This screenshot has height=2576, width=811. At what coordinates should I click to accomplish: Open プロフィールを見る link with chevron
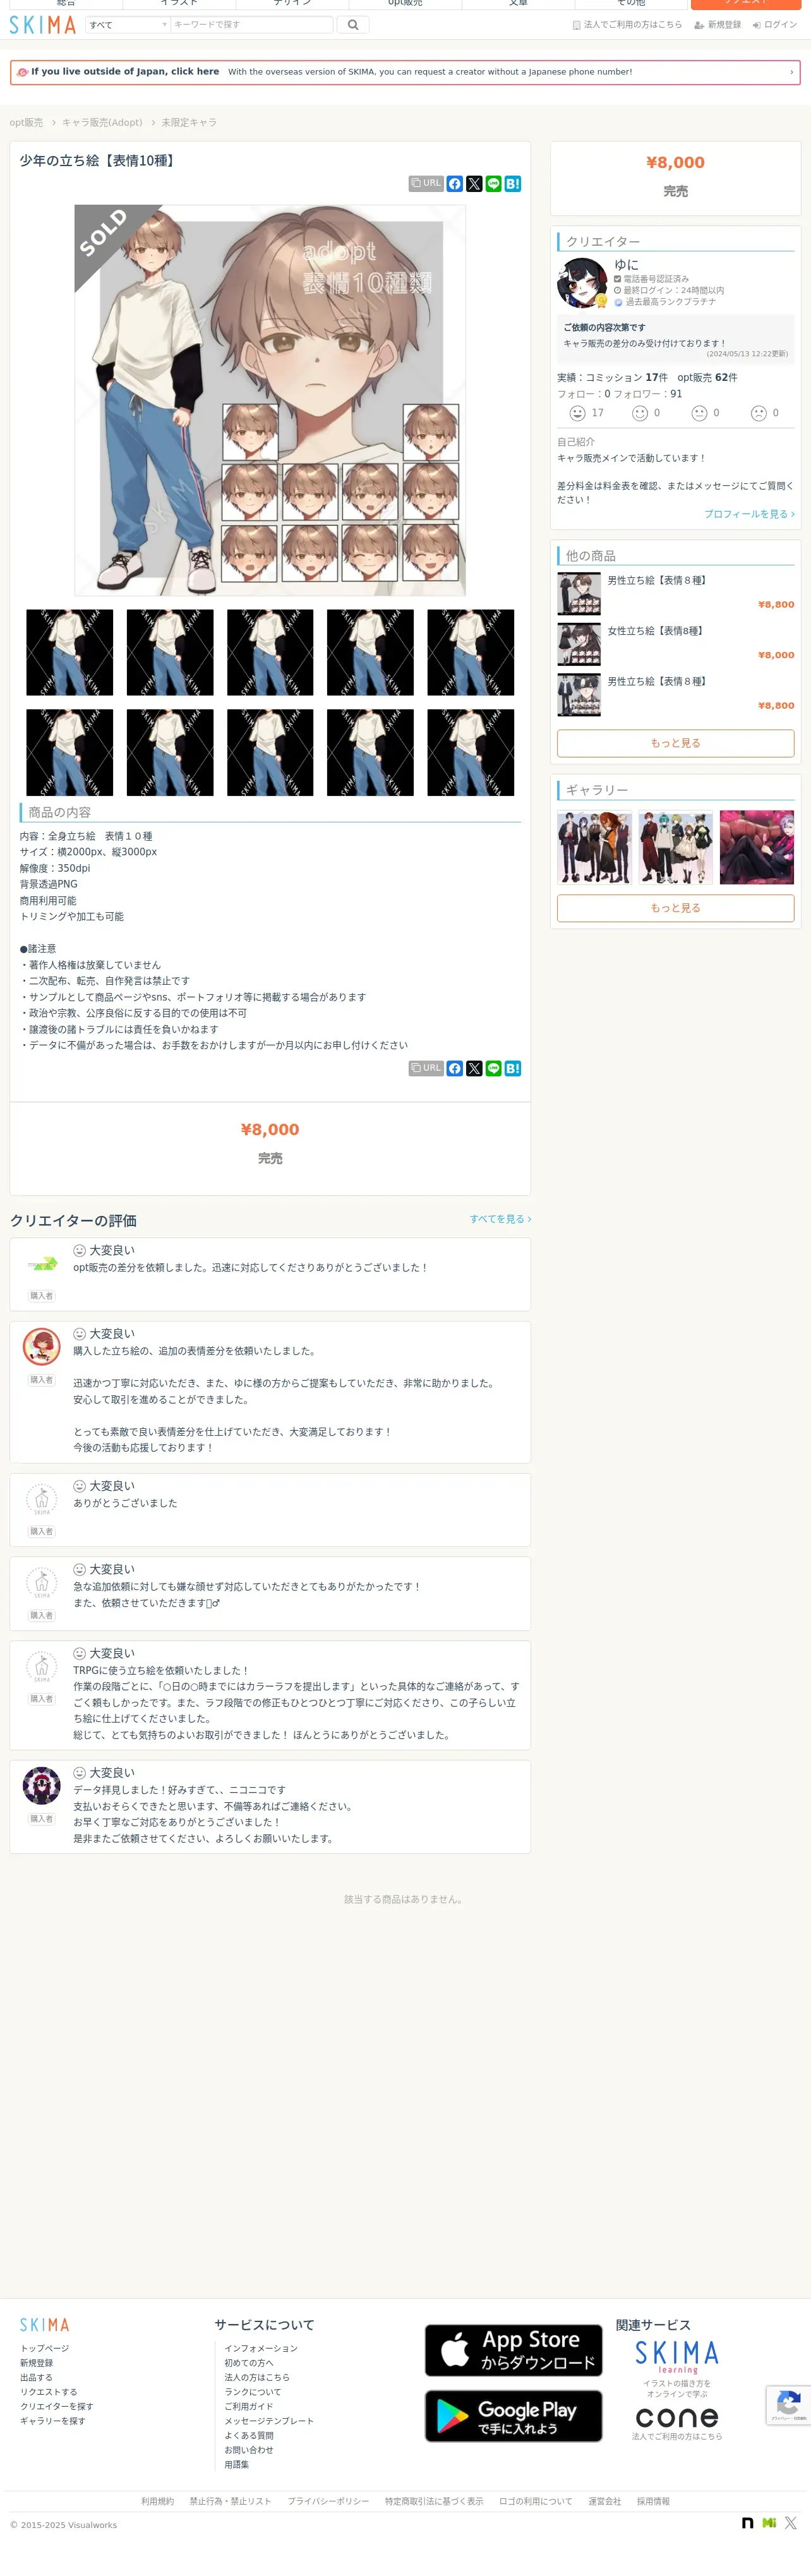tap(749, 514)
